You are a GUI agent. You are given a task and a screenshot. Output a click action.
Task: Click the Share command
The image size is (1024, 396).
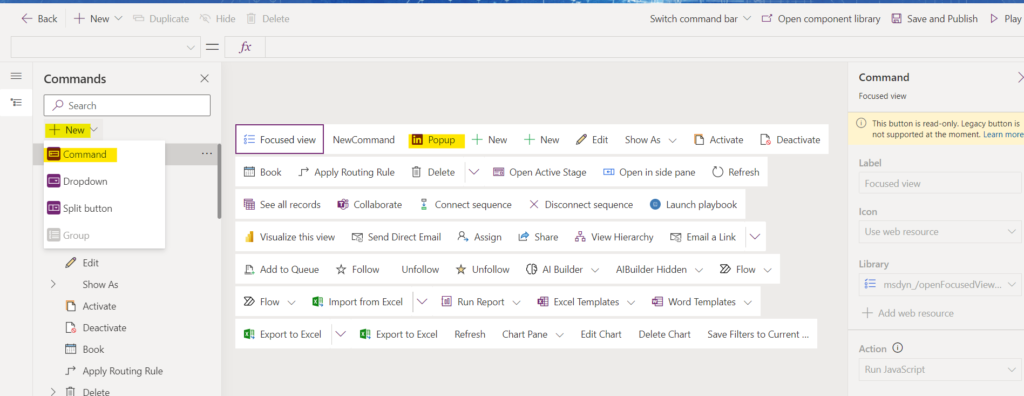click(538, 237)
